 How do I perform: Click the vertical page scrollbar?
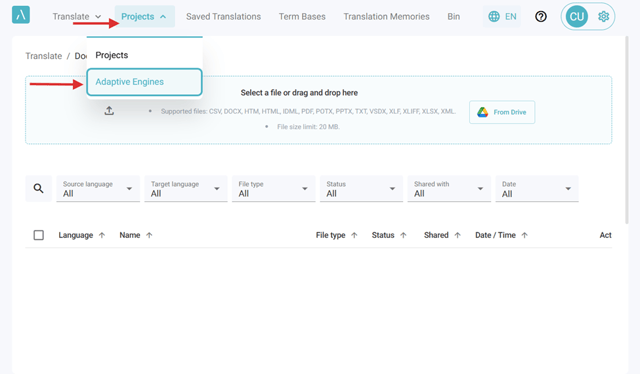pos(627,130)
